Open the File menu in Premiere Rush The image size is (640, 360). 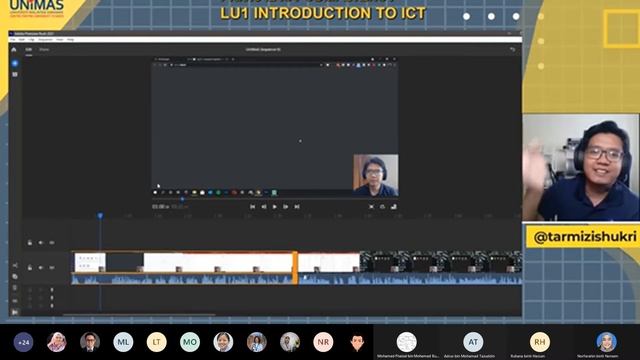13,40
